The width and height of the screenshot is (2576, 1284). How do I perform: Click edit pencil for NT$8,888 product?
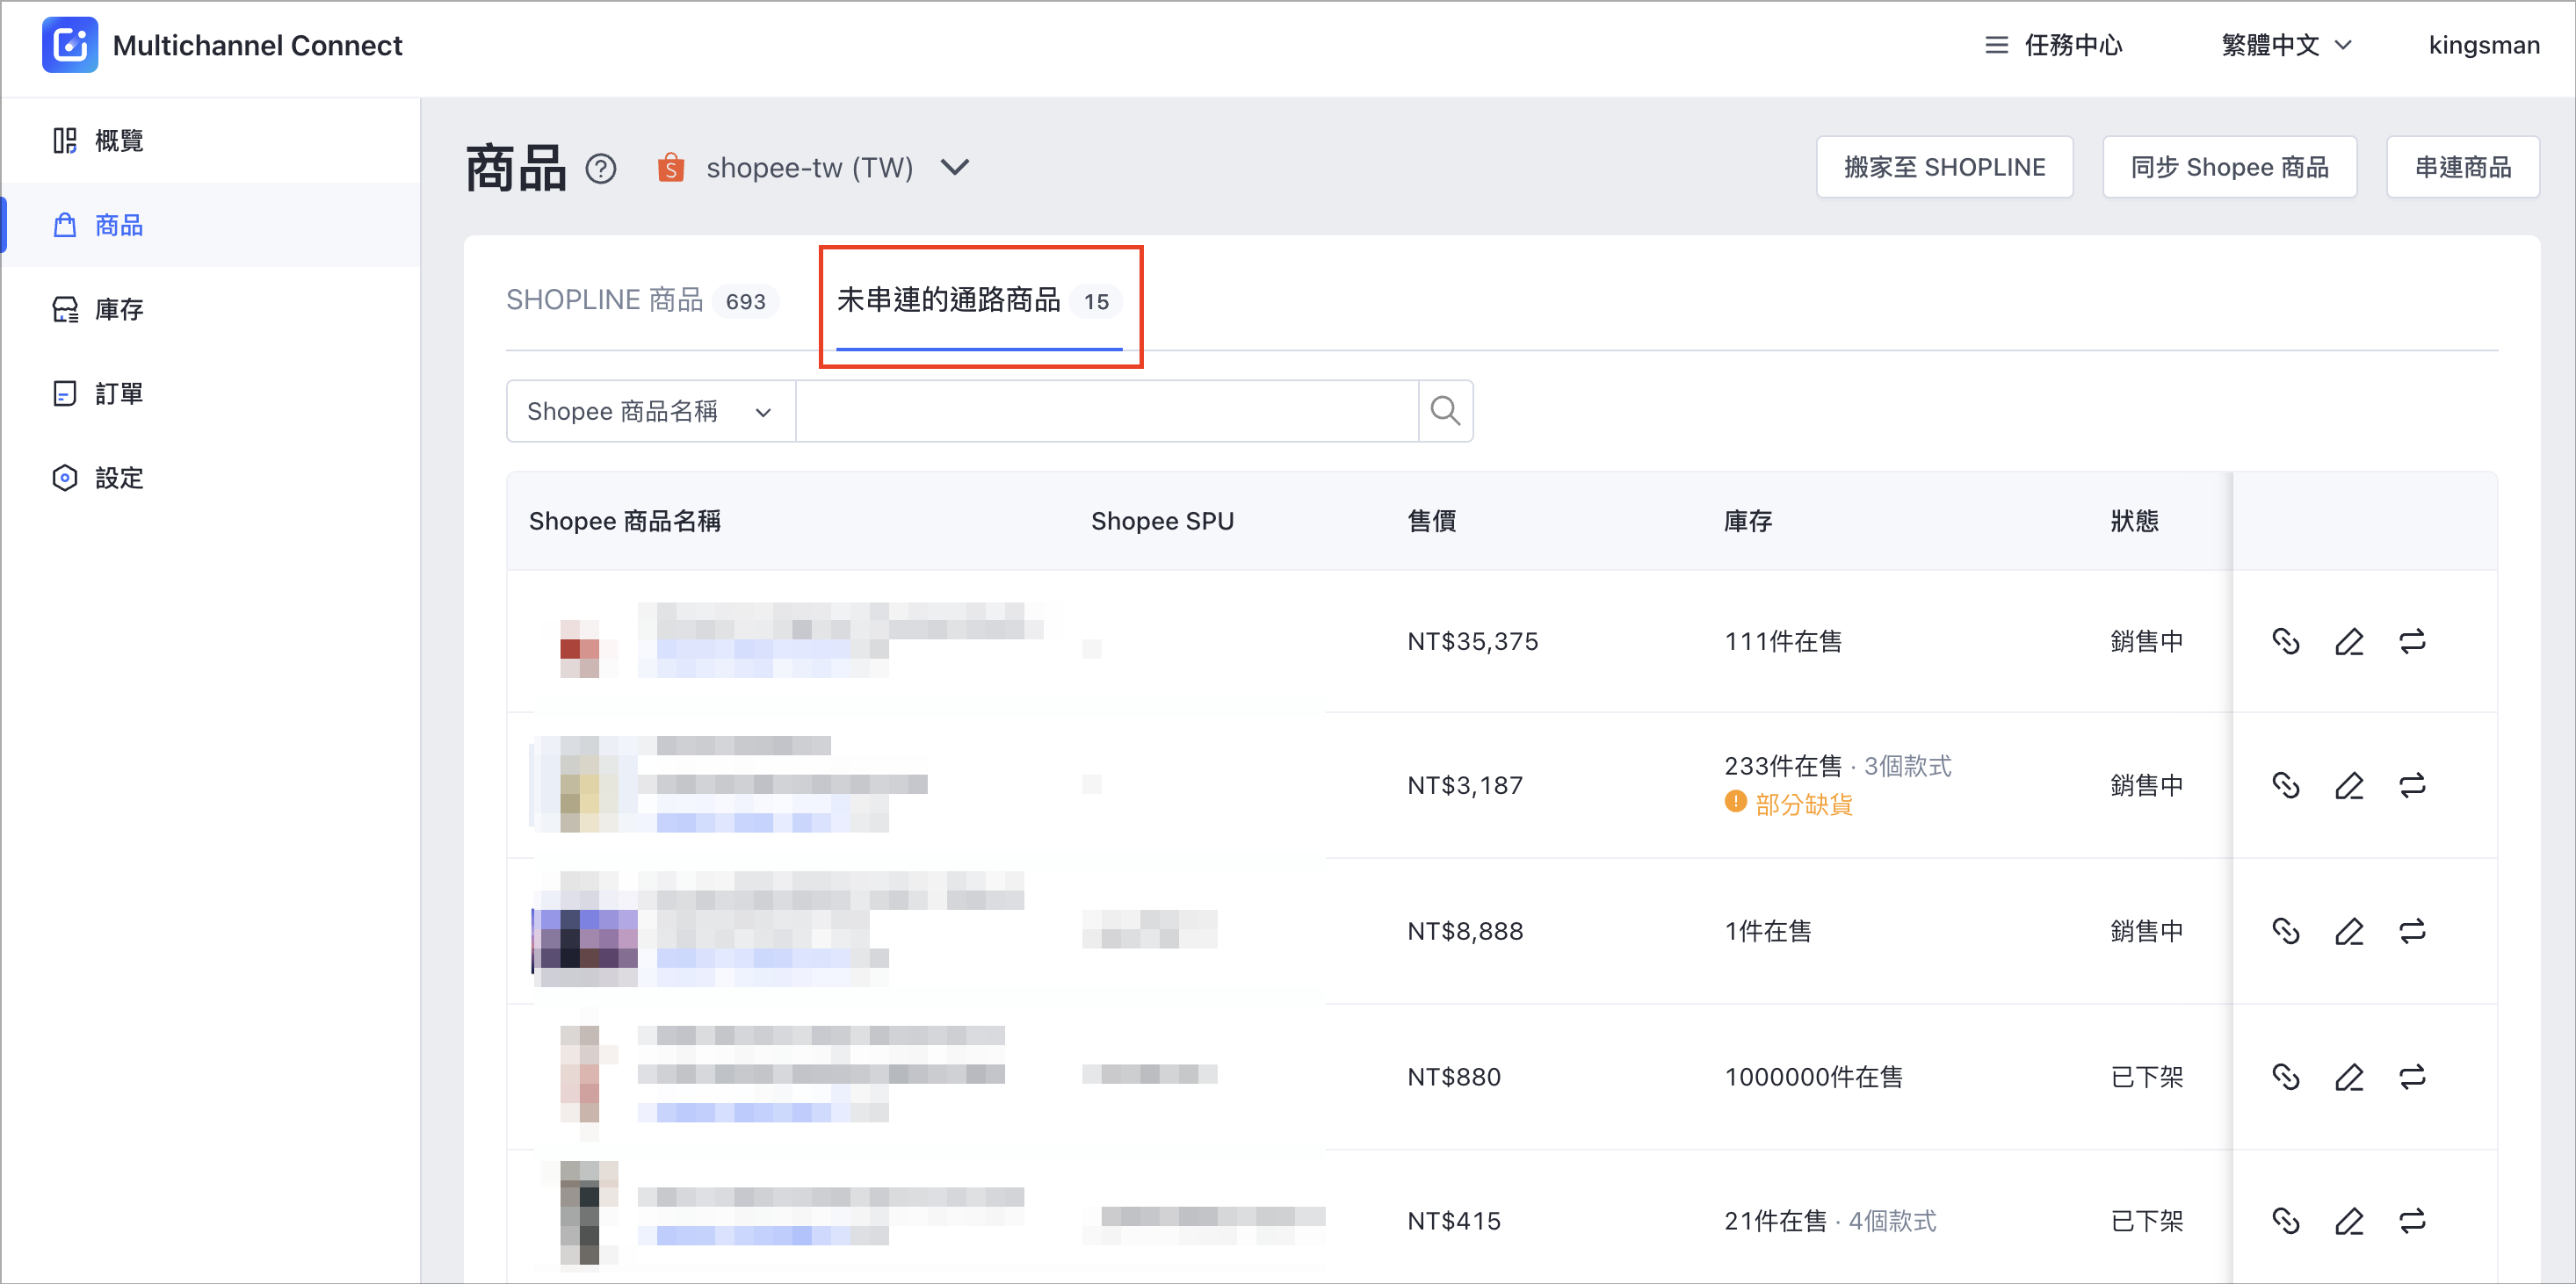pos(2349,931)
